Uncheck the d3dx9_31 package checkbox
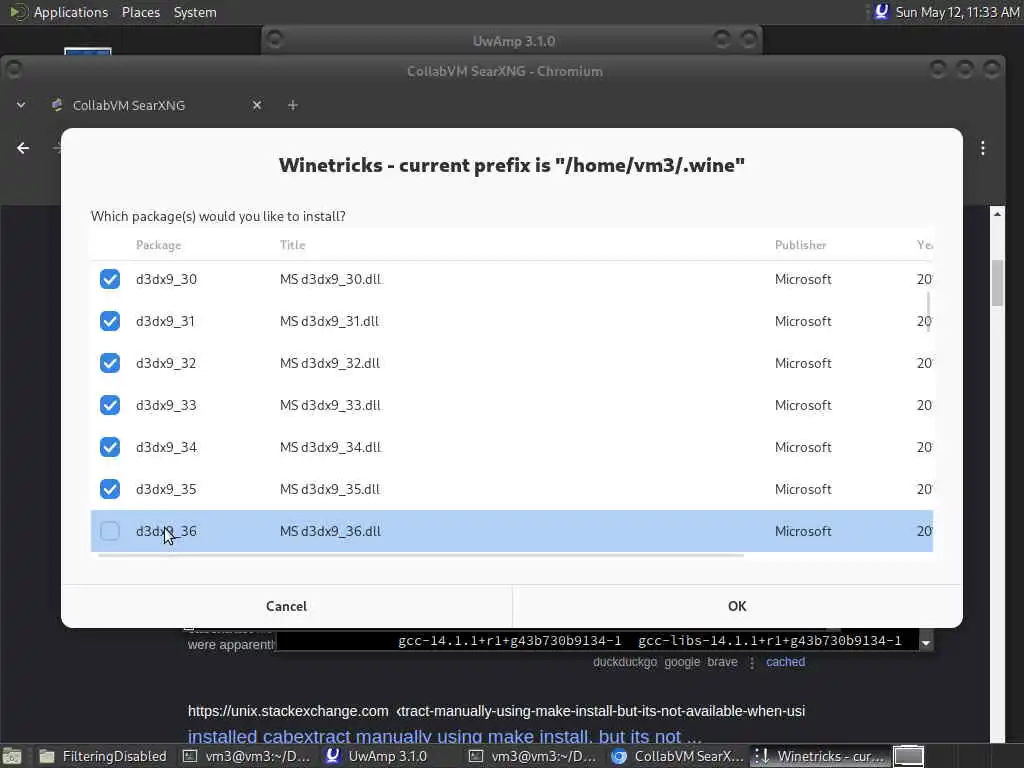This screenshot has width=1024, height=768. (x=110, y=321)
